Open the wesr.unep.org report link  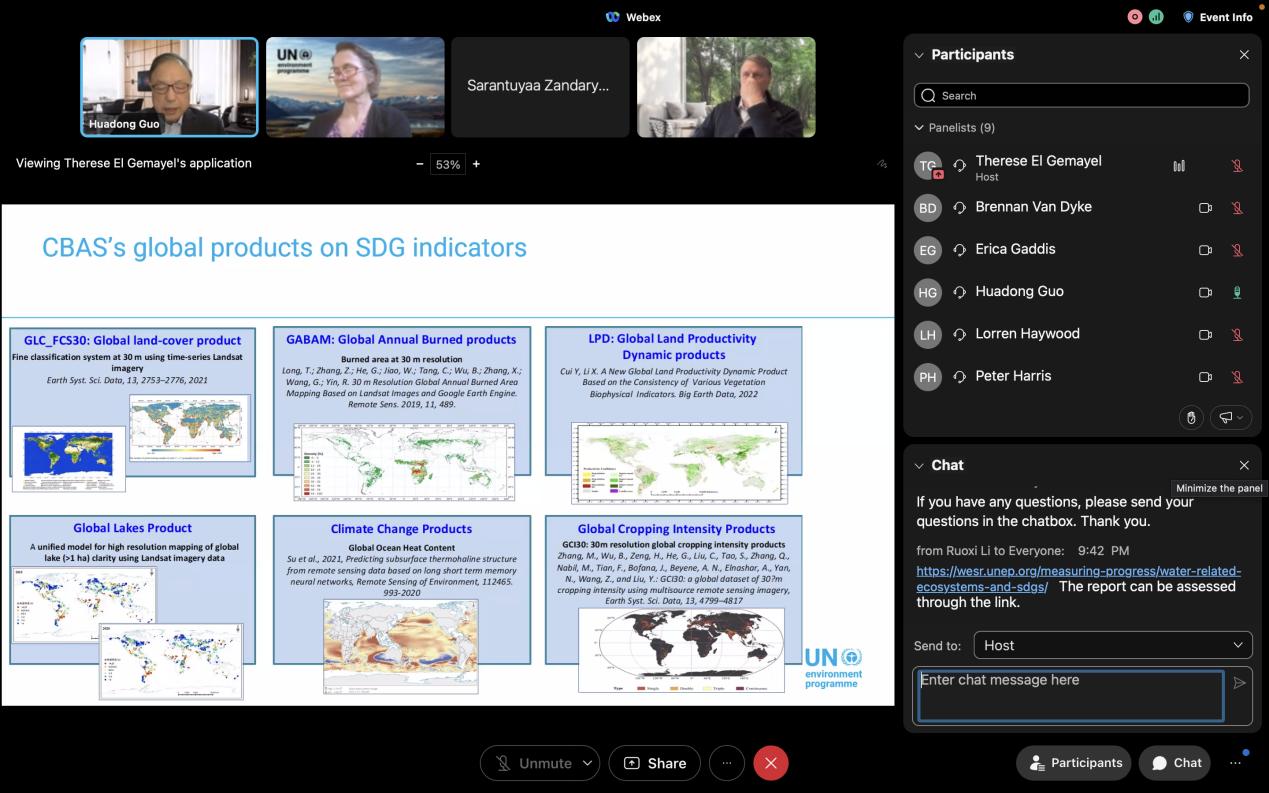(x=1078, y=579)
